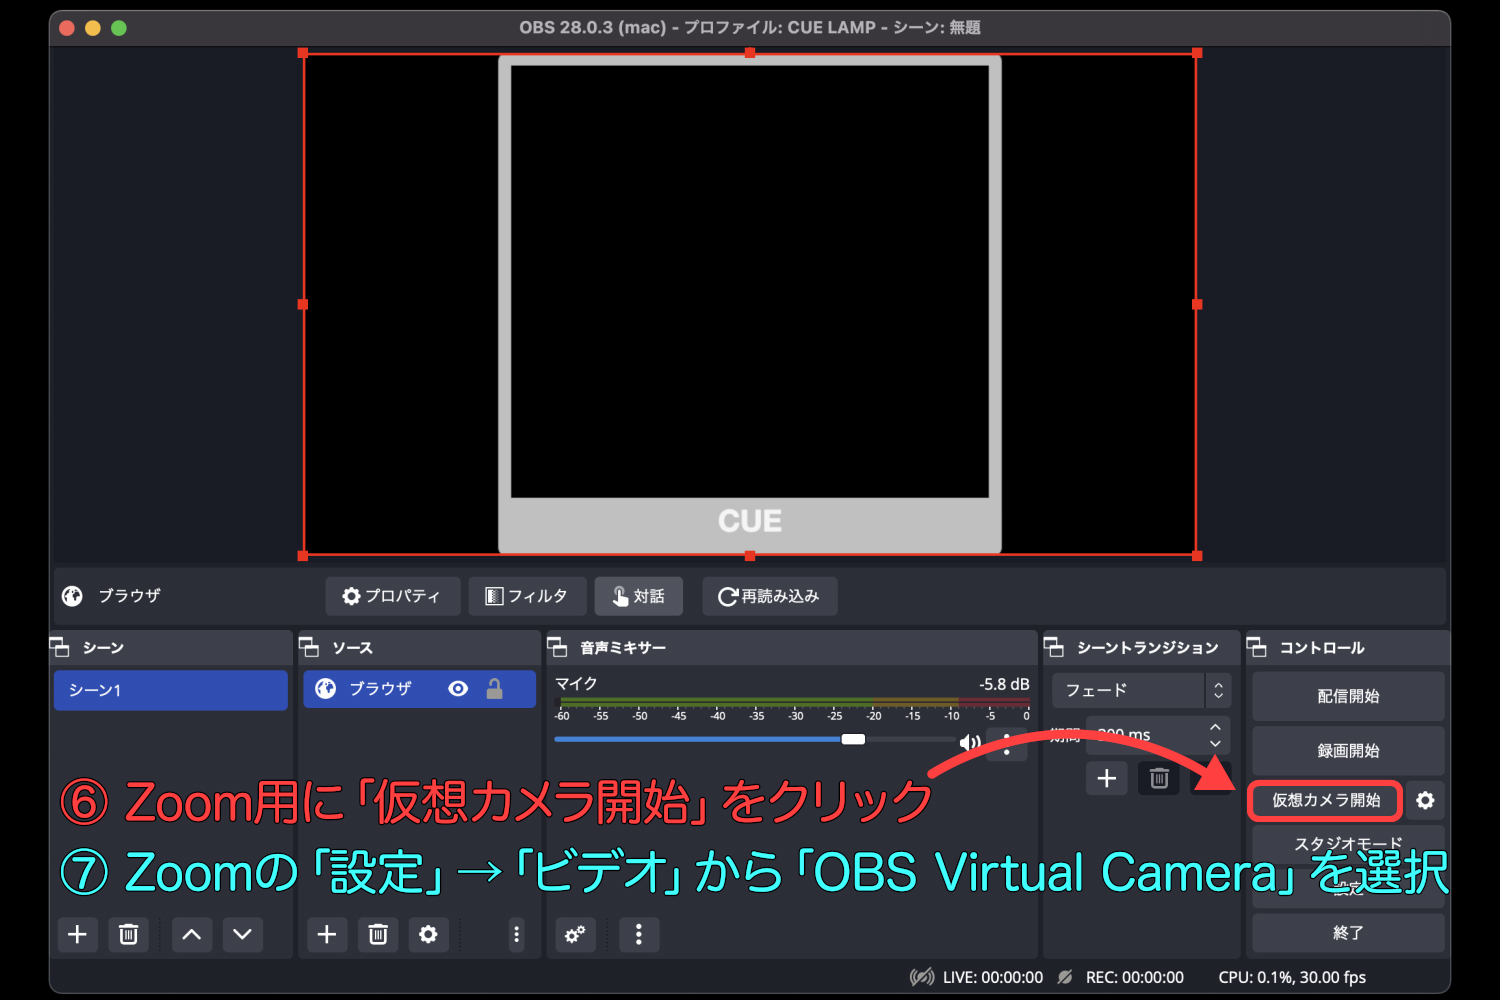The height and width of the screenshot is (1000, 1500).
Task: Click the 音声ミキサー panel title
Action: point(623,648)
